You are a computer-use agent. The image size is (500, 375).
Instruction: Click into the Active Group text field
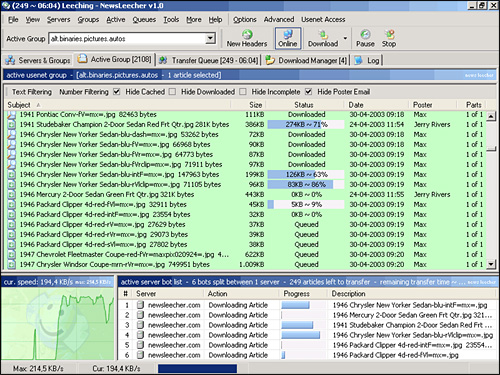[127, 39]
